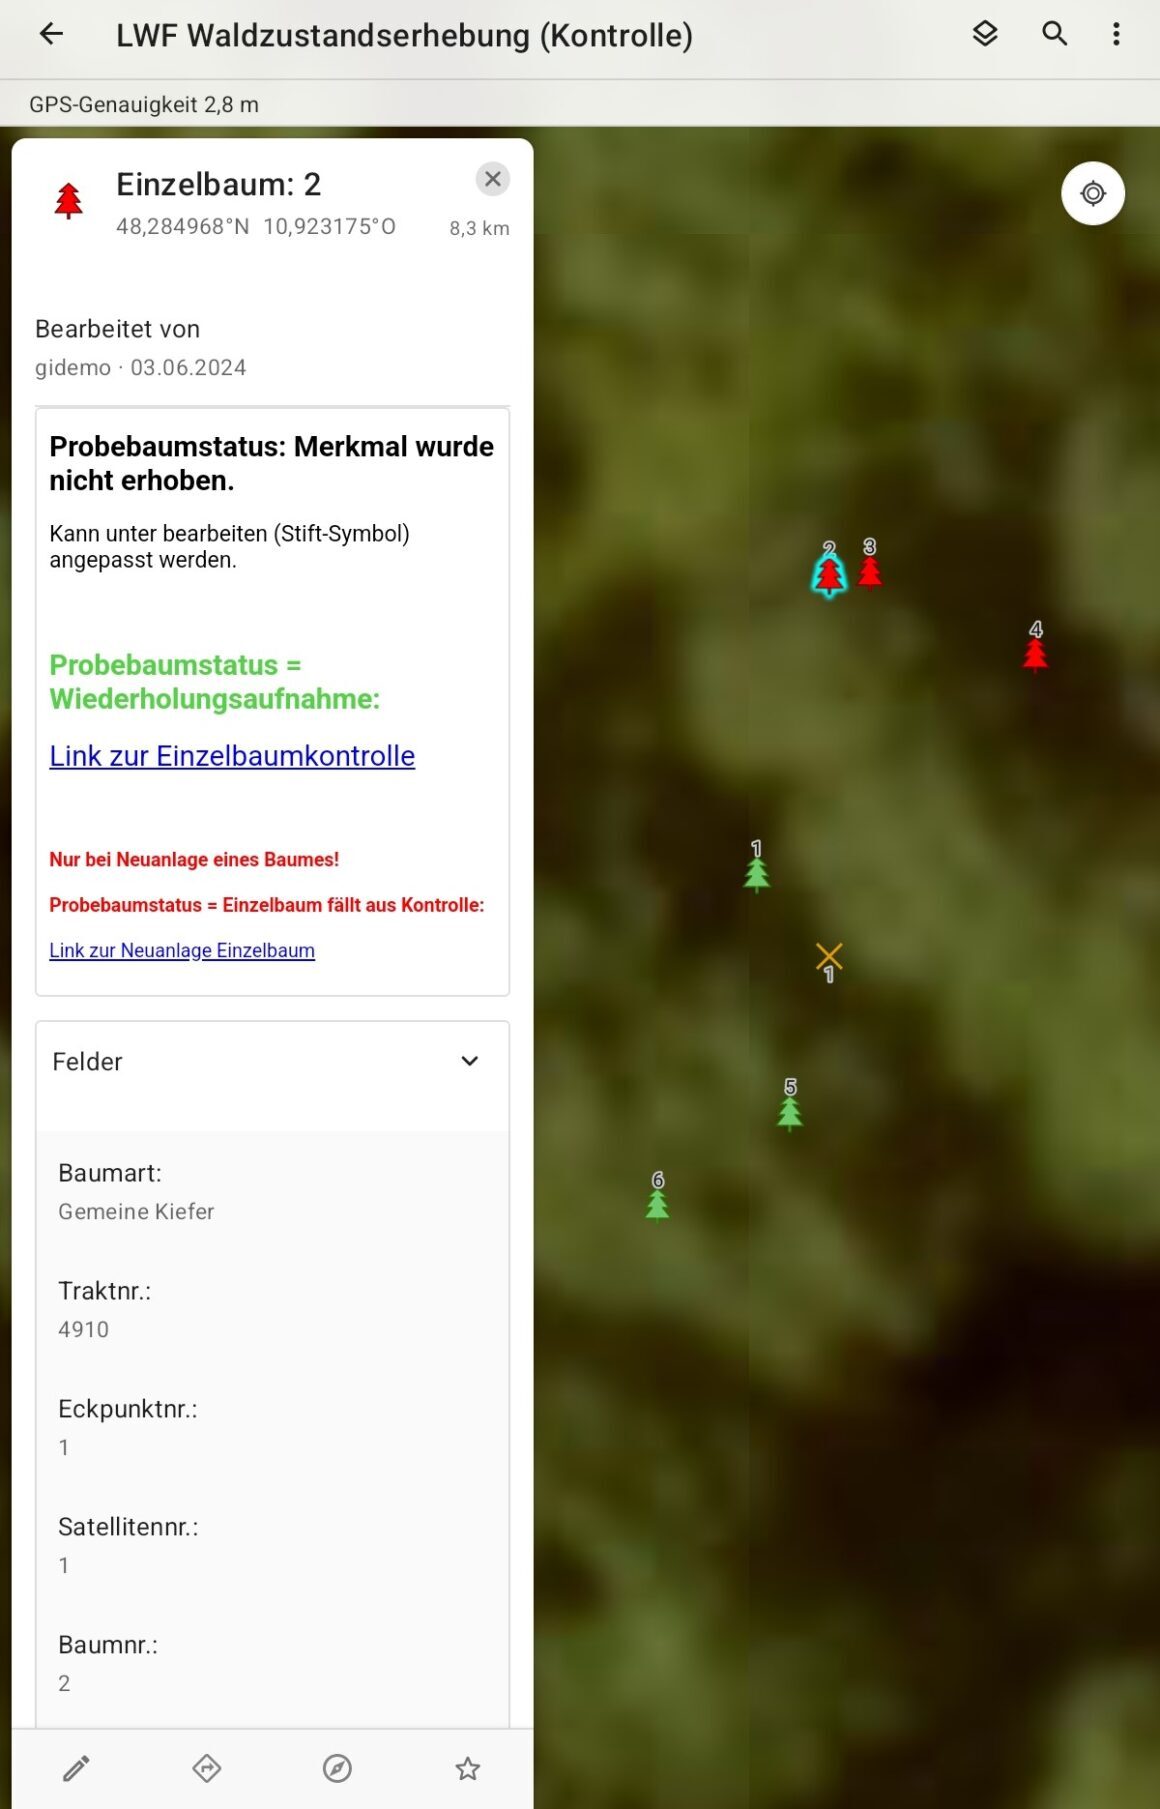Tap the Eckpunktnr. field label
The width and height of the screenshot is (1160, 1809).
128,1409
